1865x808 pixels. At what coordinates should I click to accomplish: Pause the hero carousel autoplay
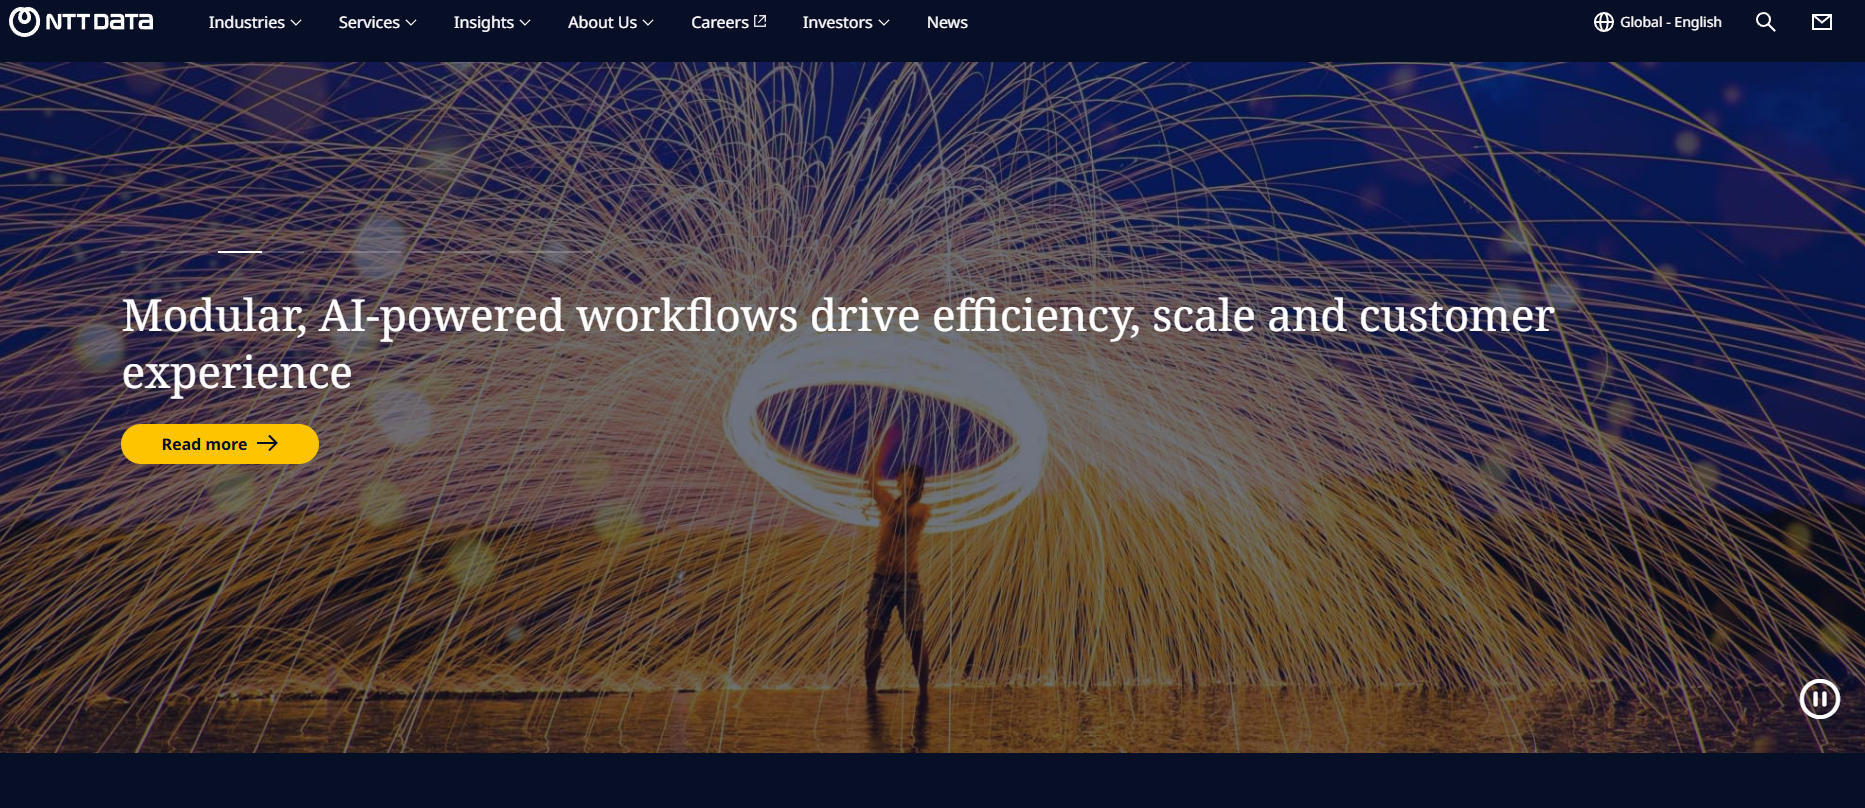pos(1819,699)
